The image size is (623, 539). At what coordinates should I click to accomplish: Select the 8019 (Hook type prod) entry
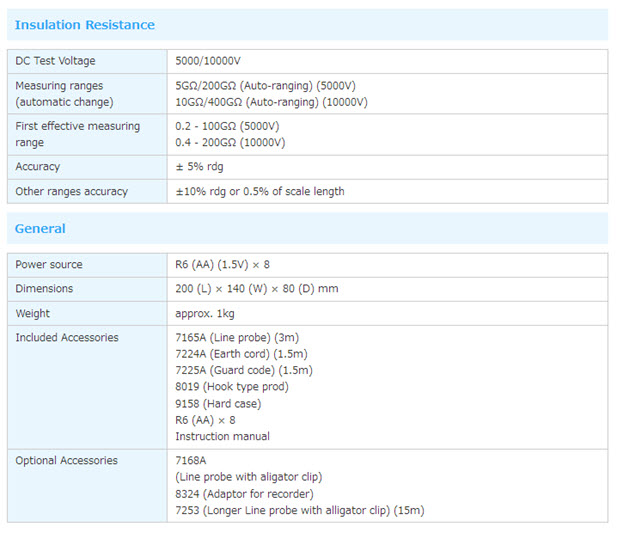[x=232, y=386]
